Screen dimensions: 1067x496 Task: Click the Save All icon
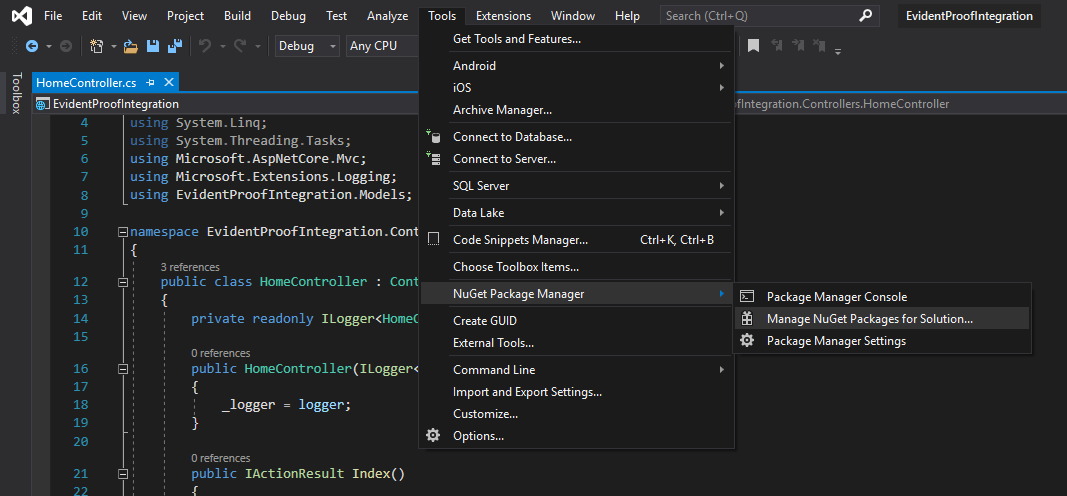click(173, 46)
